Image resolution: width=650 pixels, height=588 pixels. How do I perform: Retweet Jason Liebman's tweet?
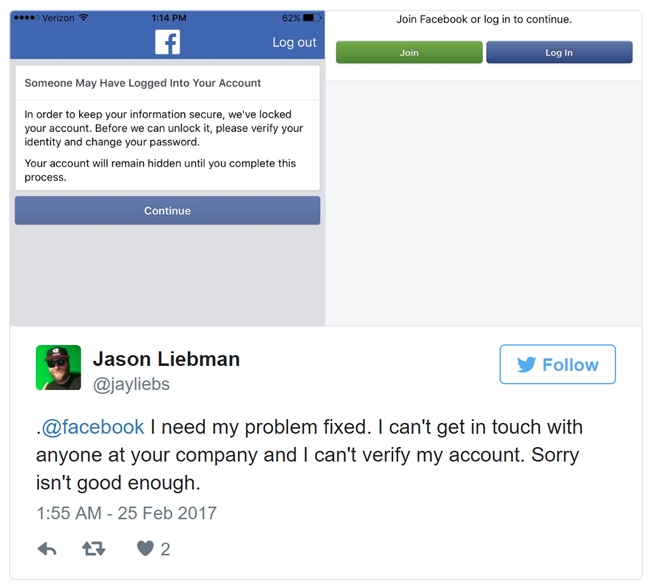point(93,548)
